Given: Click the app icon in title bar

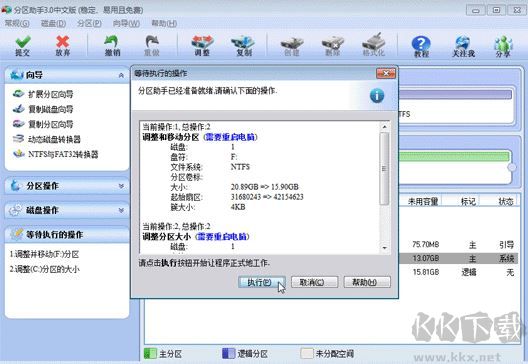Looking at the screenshot, I should [x=6, y=10].
